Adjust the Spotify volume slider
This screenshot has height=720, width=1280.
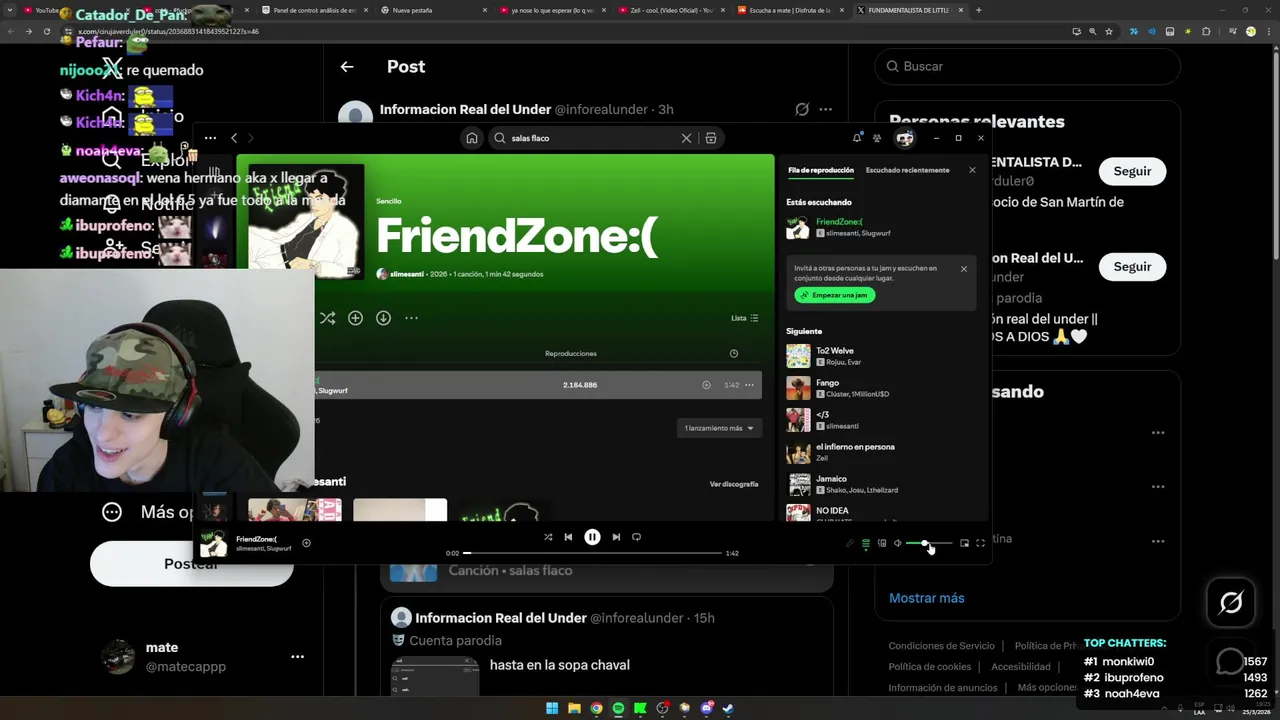coord(928,543)
